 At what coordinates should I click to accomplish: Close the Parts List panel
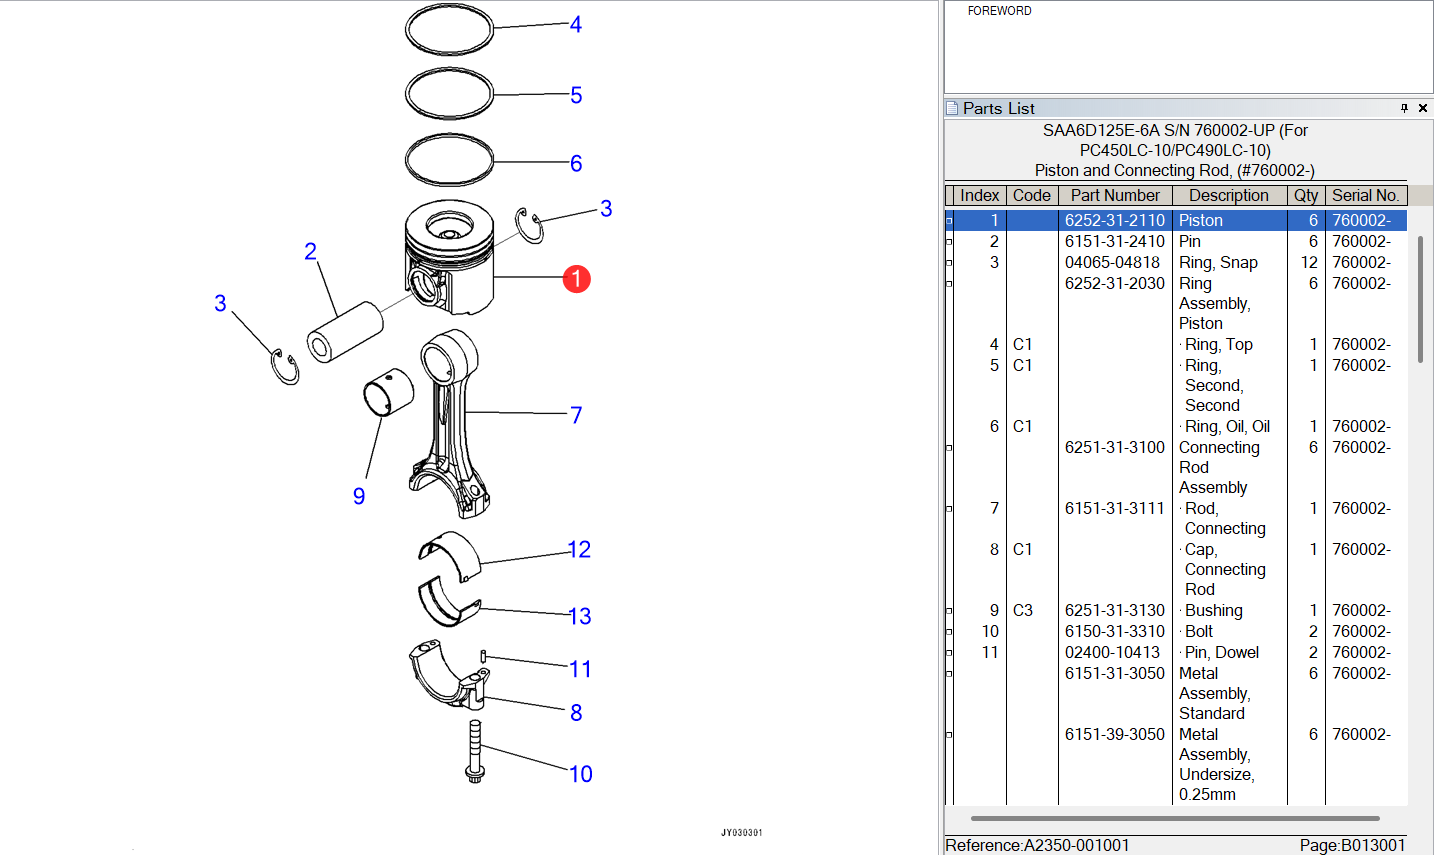[x=1423, y=108]
